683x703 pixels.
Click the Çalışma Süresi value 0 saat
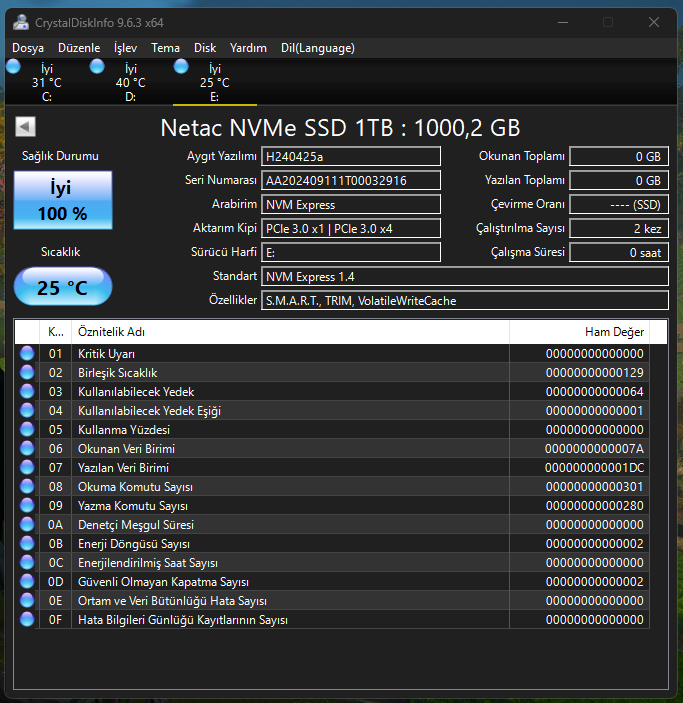pyautogui.click(x=619, y=252)
